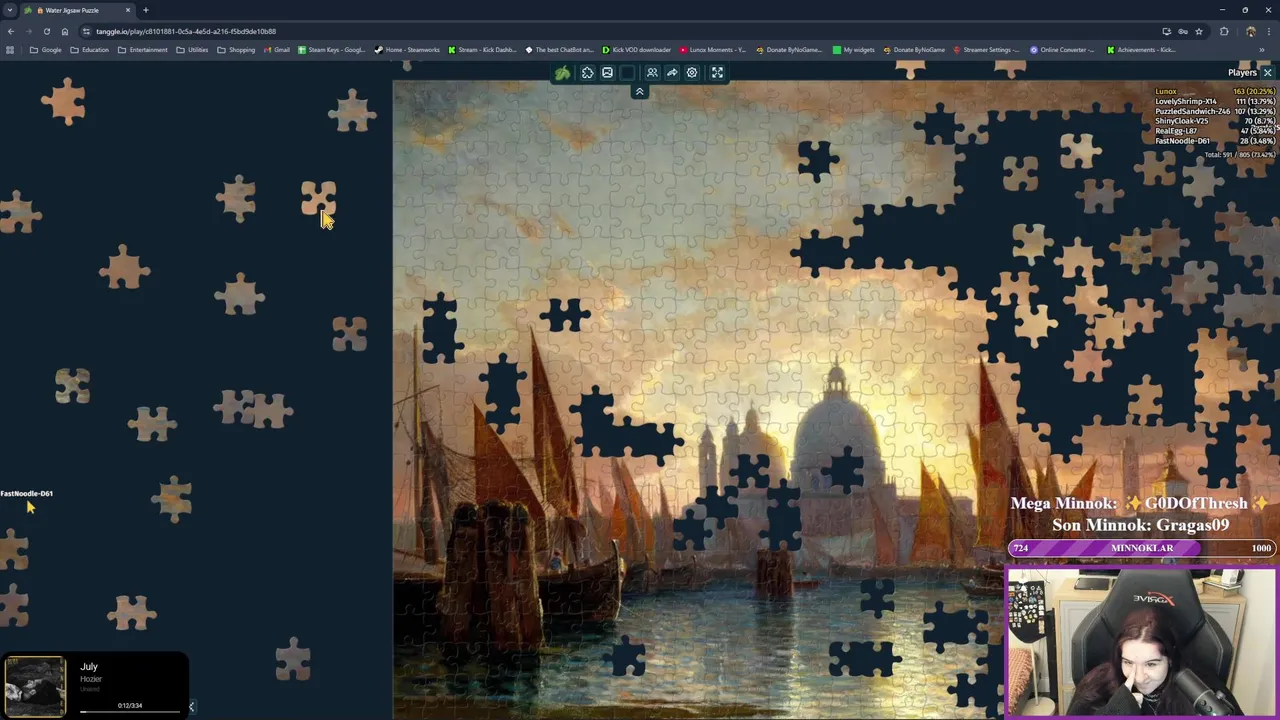Click the Players panel label

click(1242, 72)
